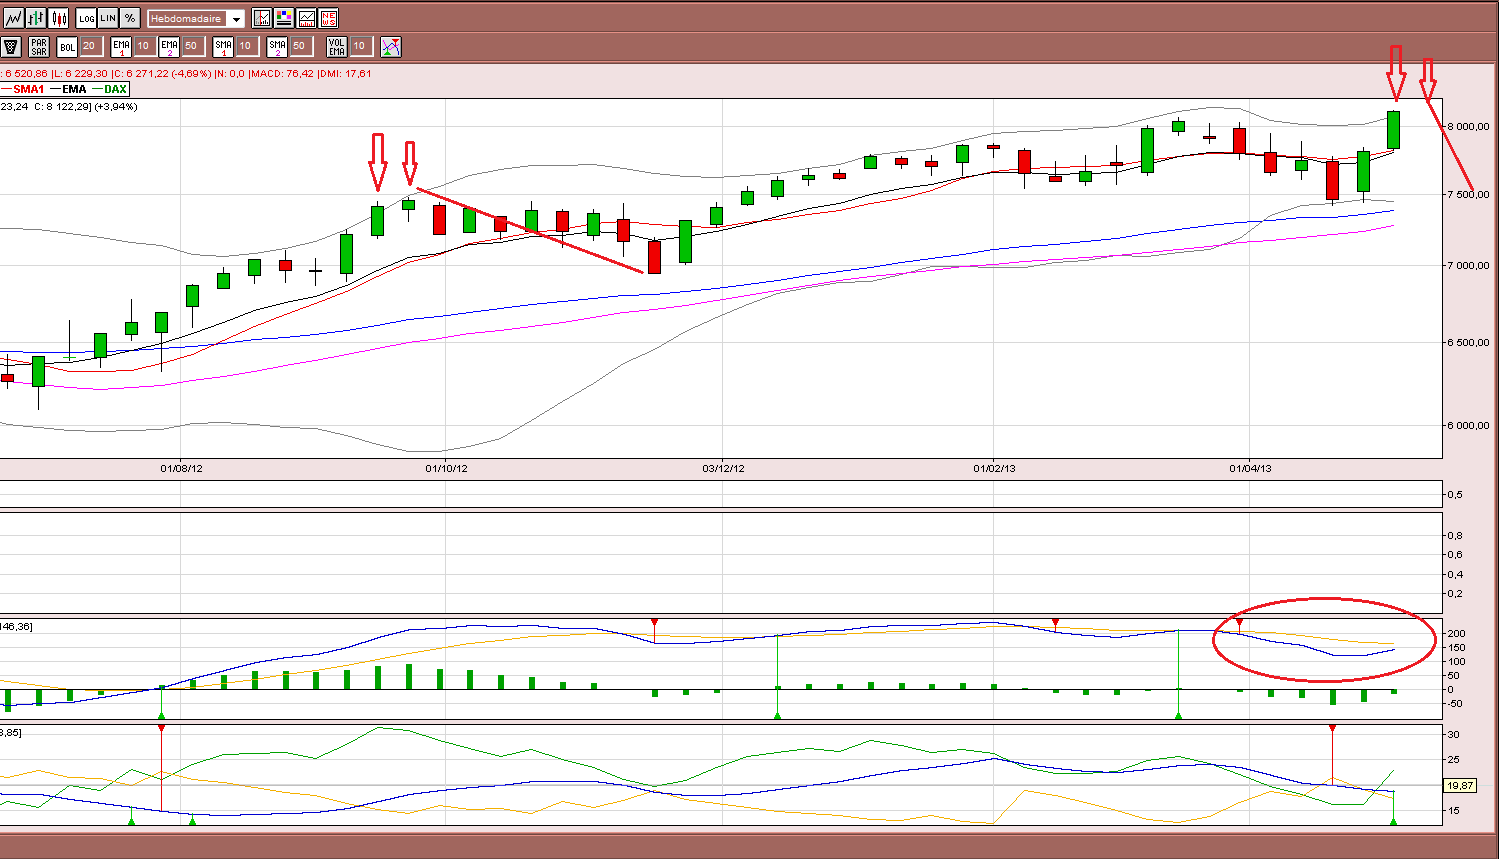Screen dimensions: 1499x859
Task: Toggle buy/sell signal markers icon
Action: 391,46
